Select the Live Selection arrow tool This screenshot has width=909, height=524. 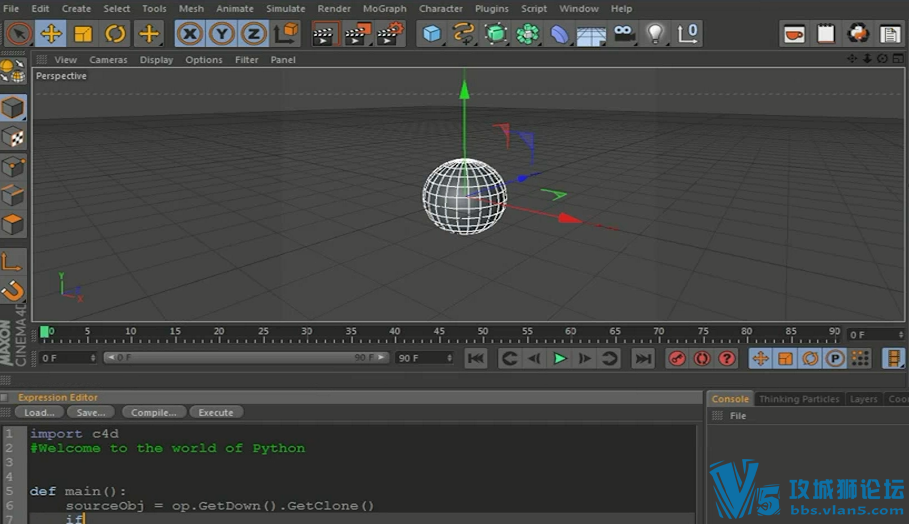19,34
